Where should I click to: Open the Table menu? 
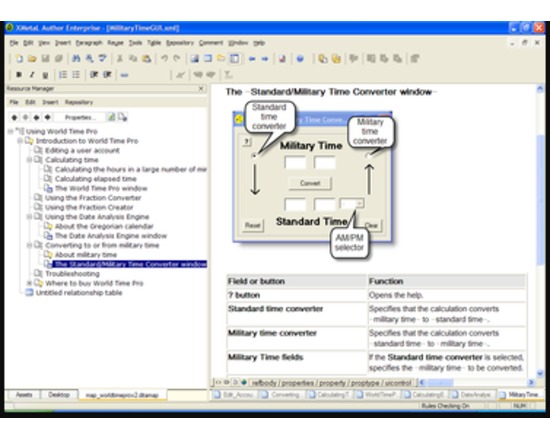click(x=154, y=43)
